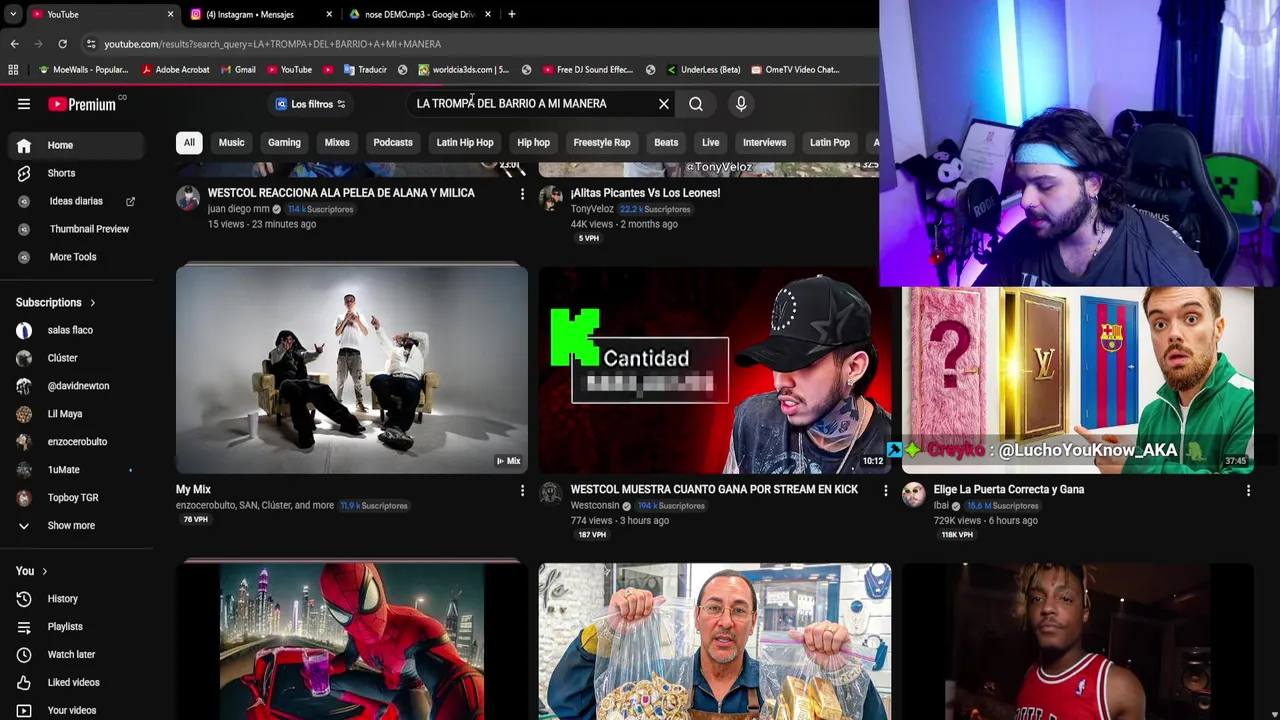The image size is (1280, 720).
Task: Select the Latin Pop chip
Action: pos(830,142)
